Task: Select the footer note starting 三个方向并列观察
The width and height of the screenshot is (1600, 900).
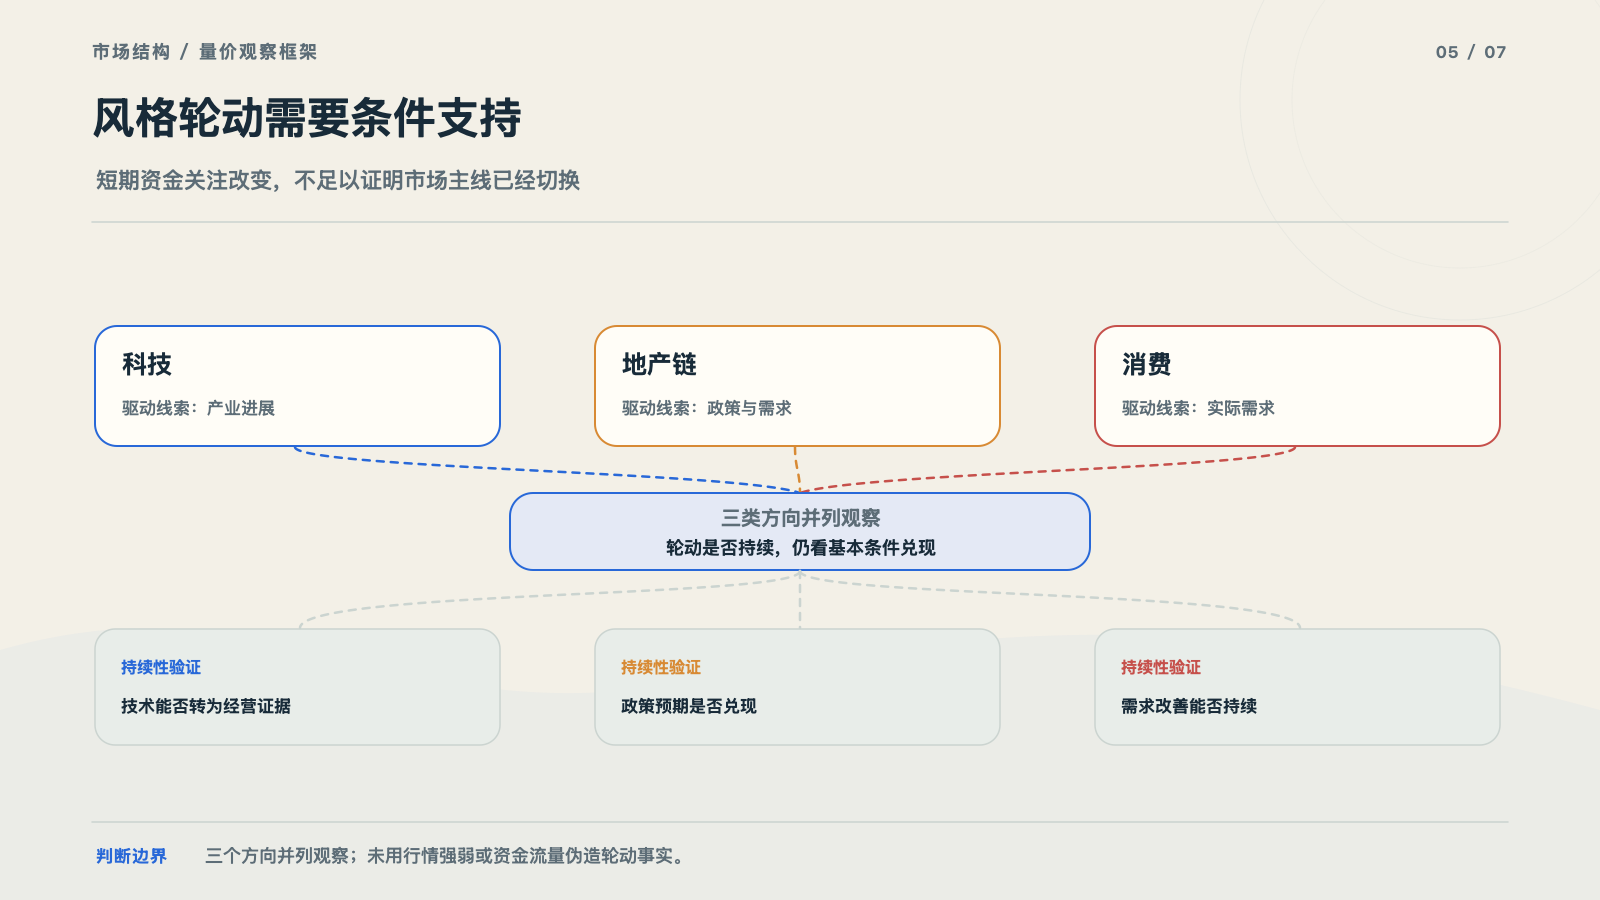Action: click(446, 856)
